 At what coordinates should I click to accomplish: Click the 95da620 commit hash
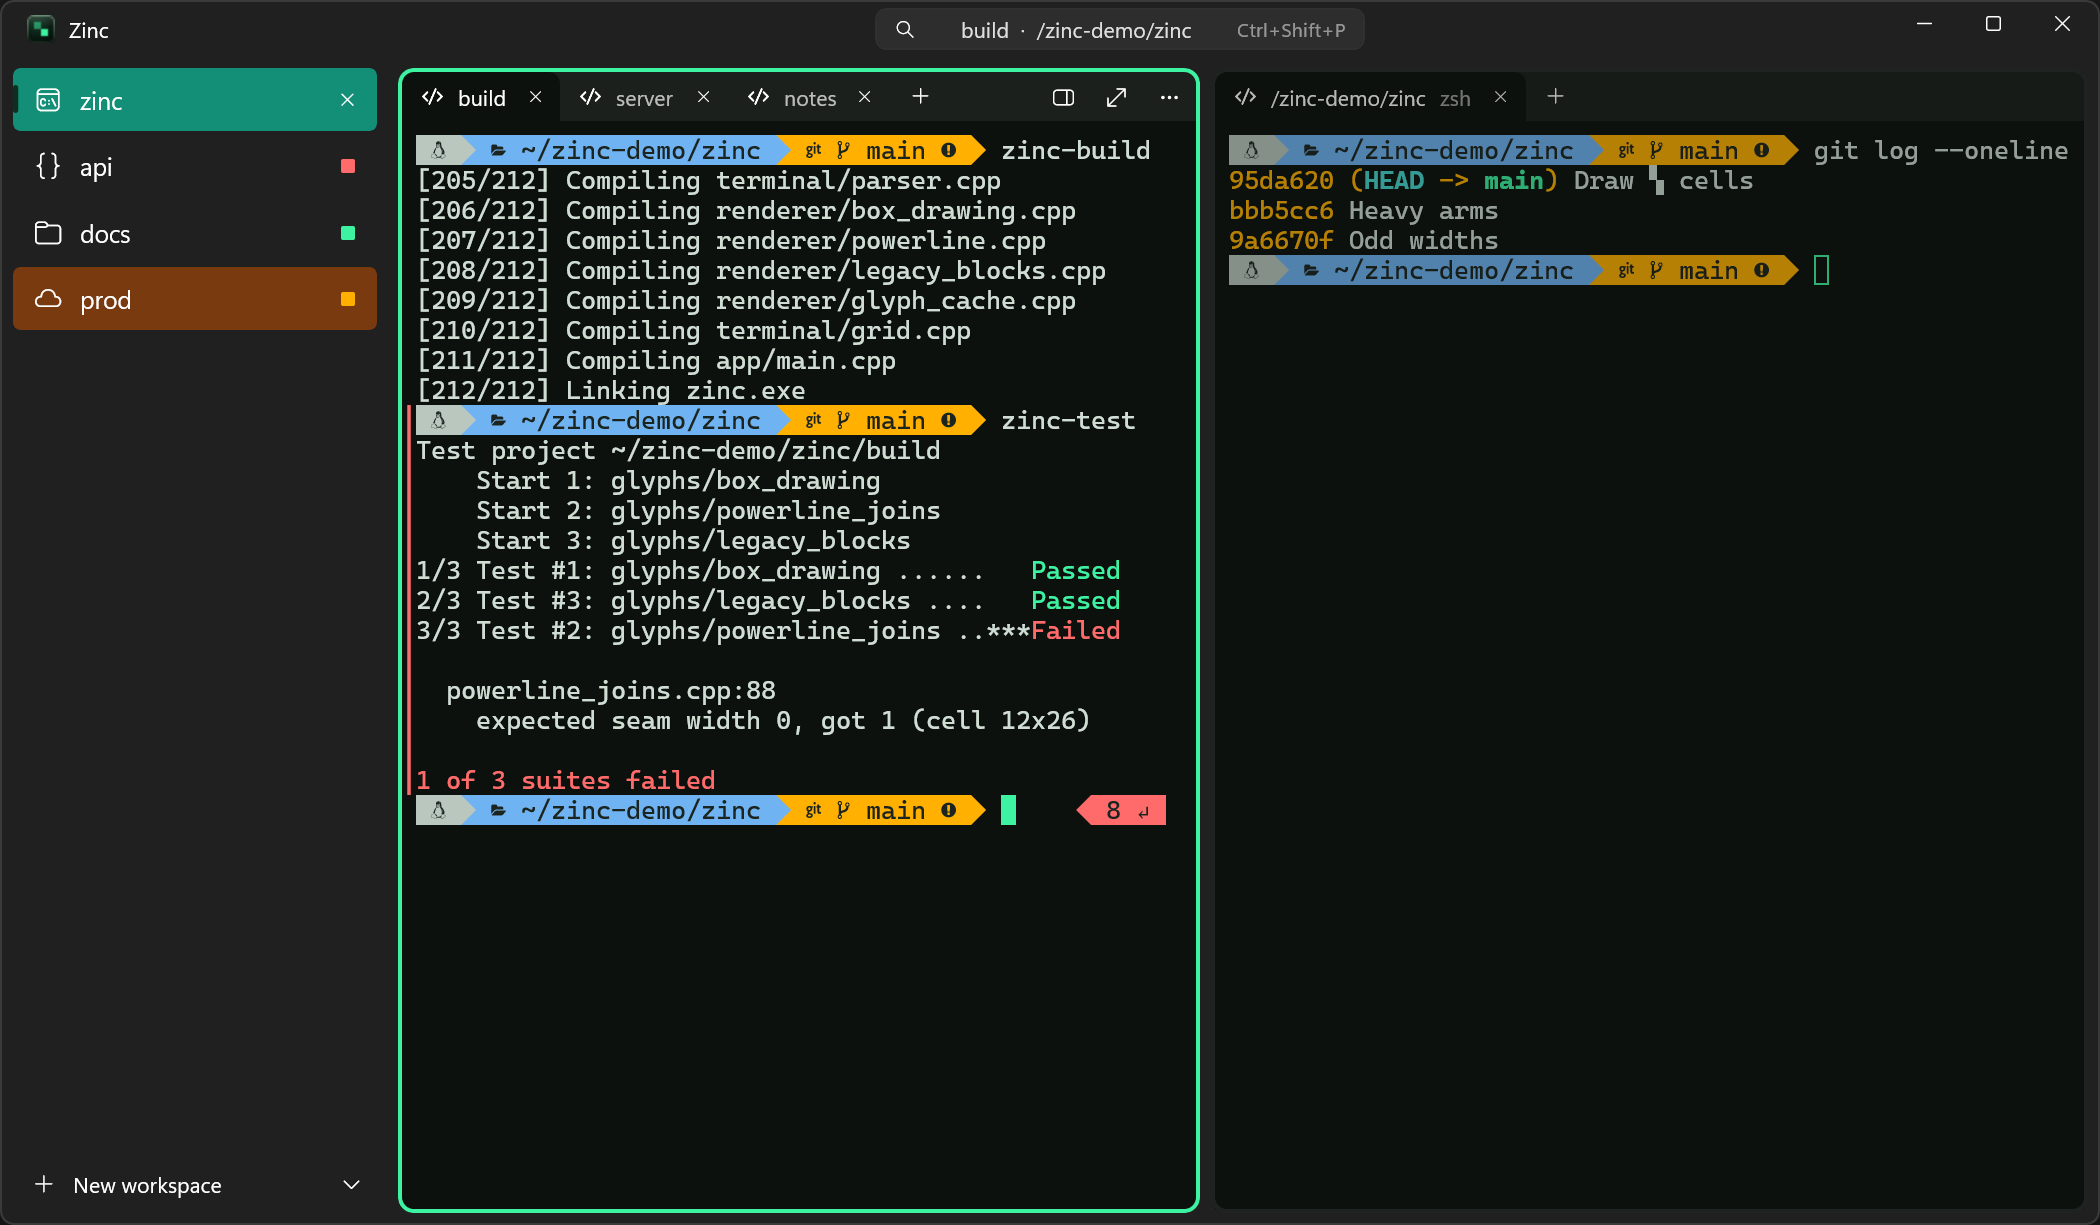[1281, 181]
